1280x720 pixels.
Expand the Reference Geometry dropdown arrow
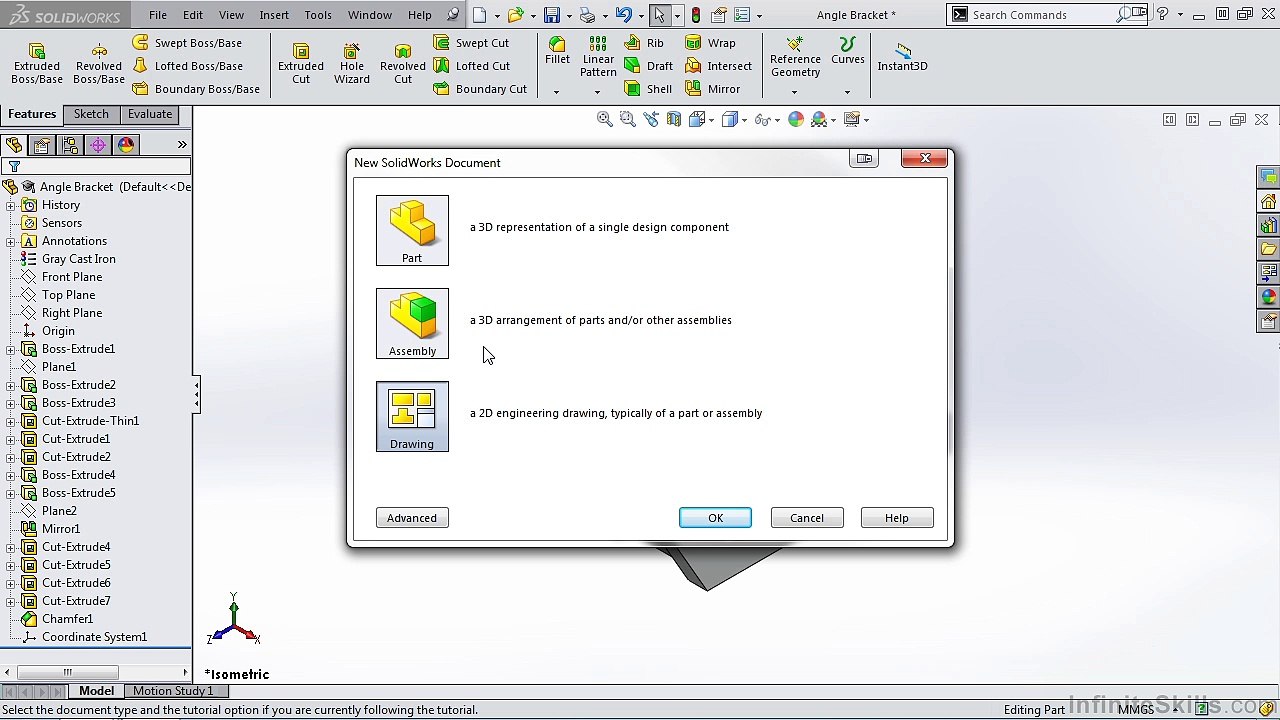point(795,92)
